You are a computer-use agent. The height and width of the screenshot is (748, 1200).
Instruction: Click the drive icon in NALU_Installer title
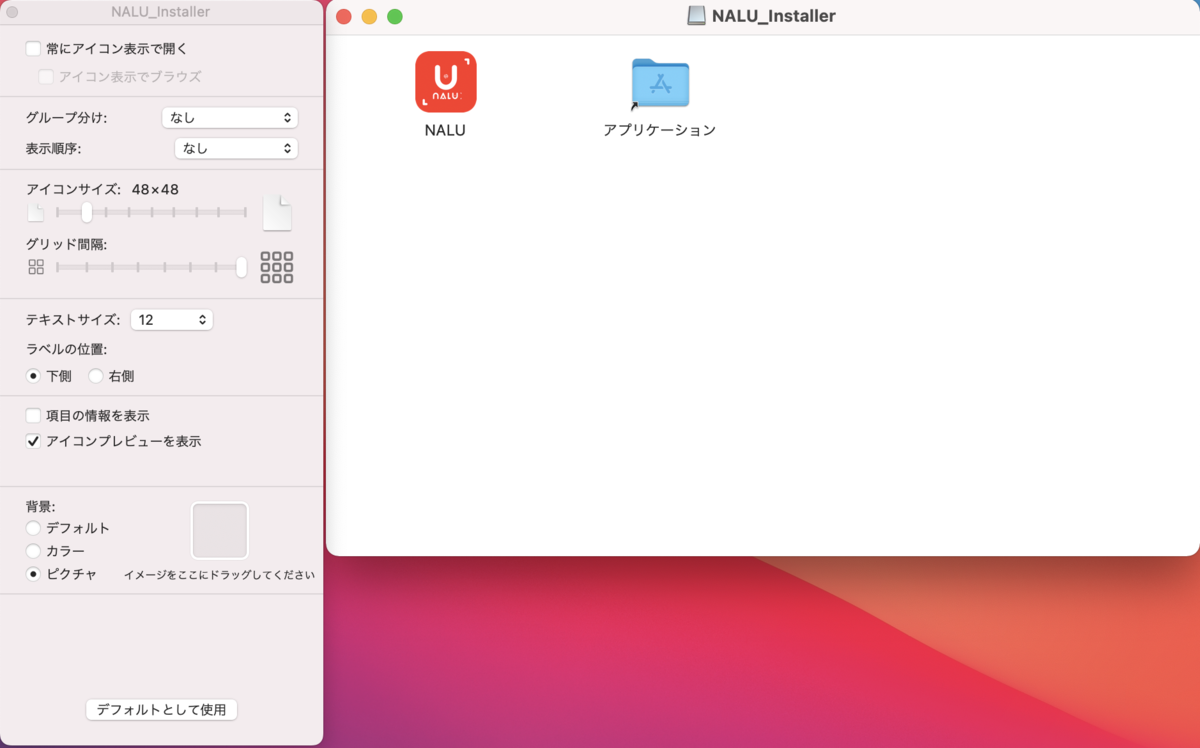point(696,16)
